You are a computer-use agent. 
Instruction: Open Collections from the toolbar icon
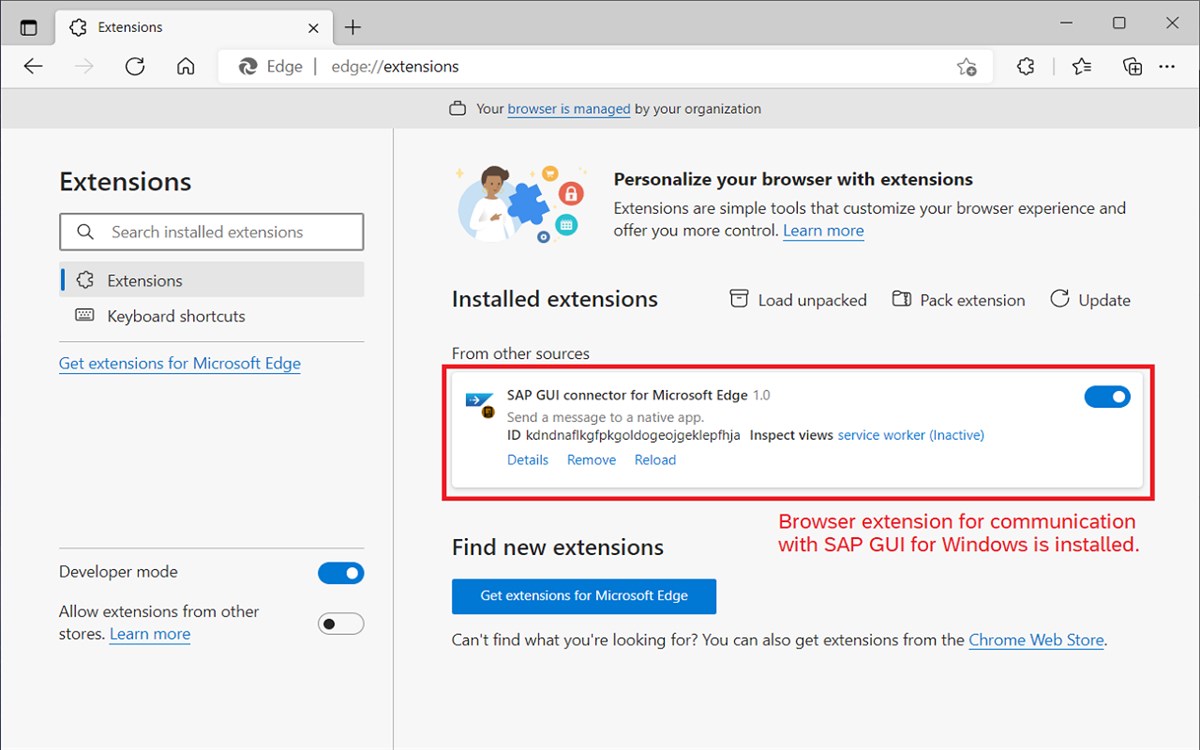pos(1131,66)
